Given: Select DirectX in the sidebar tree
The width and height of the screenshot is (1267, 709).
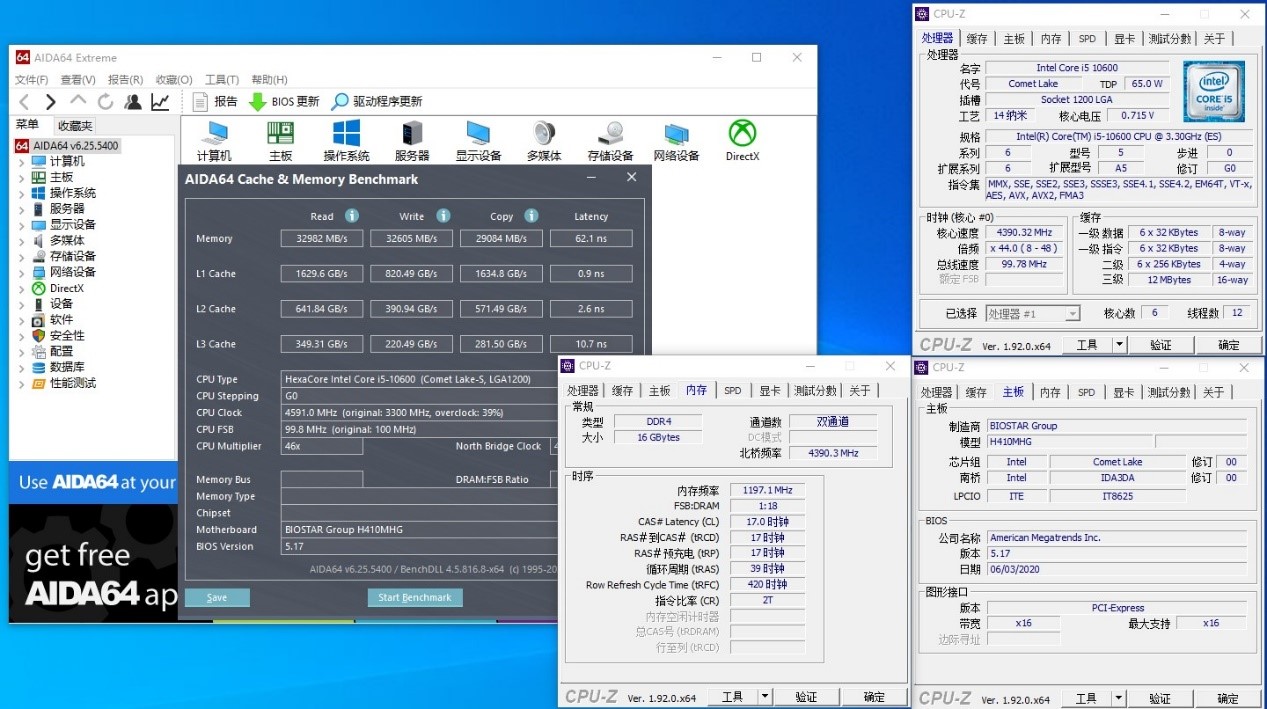Looking at the screenshot, I should point(67,289).
